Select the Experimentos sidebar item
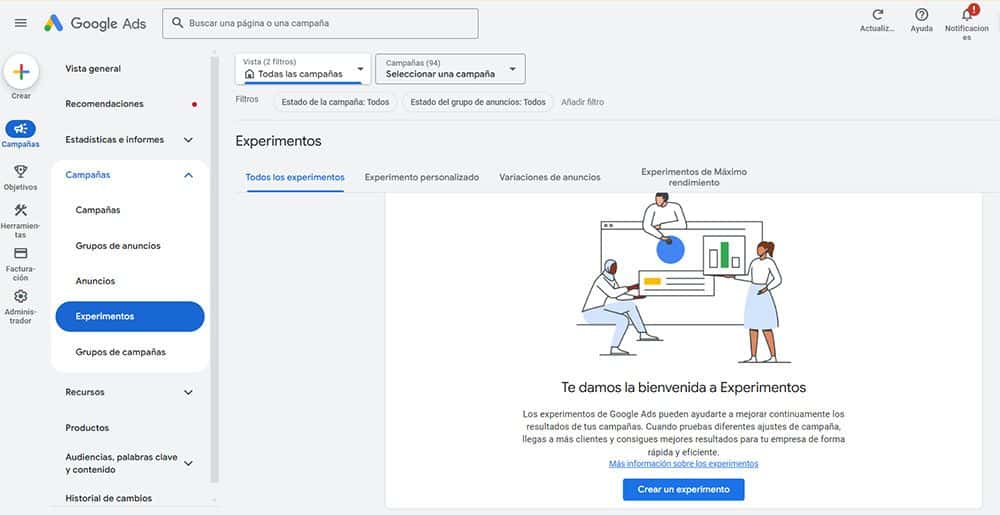Viewport: 1000px width, 515px height. (130, 316)
